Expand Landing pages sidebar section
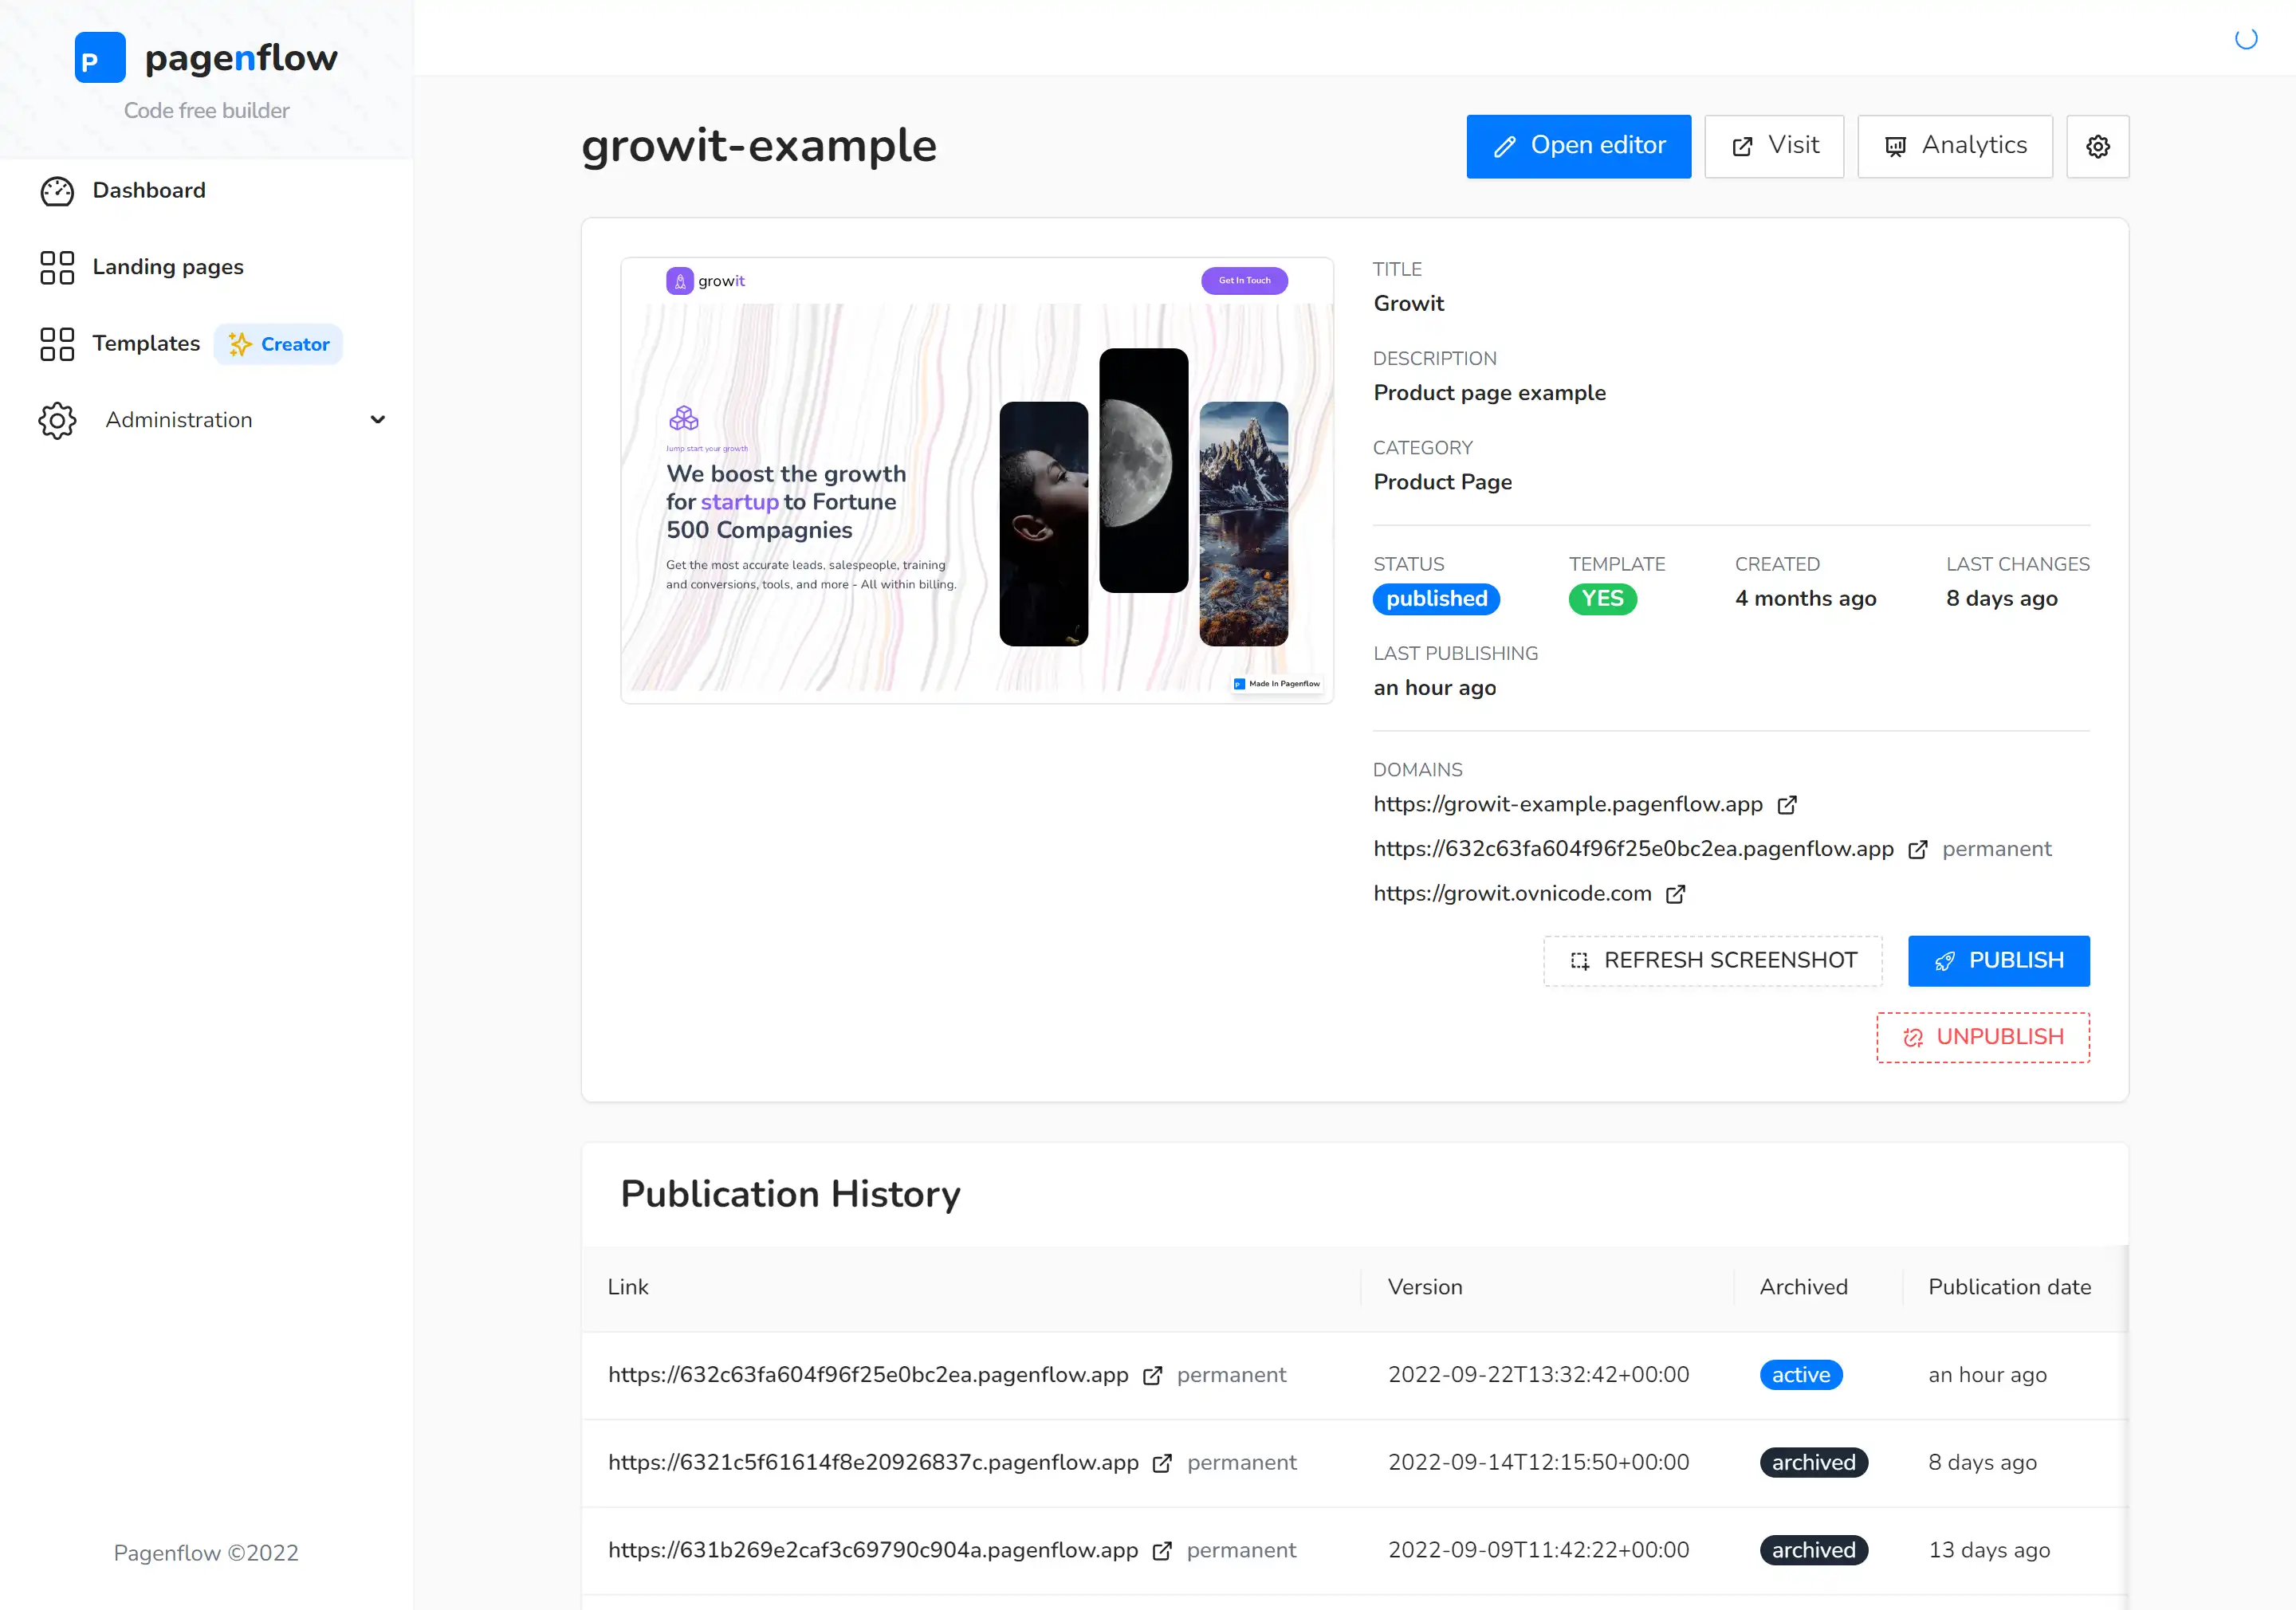Screen dimensions: 2296x1610 click(x=167, y=267)
